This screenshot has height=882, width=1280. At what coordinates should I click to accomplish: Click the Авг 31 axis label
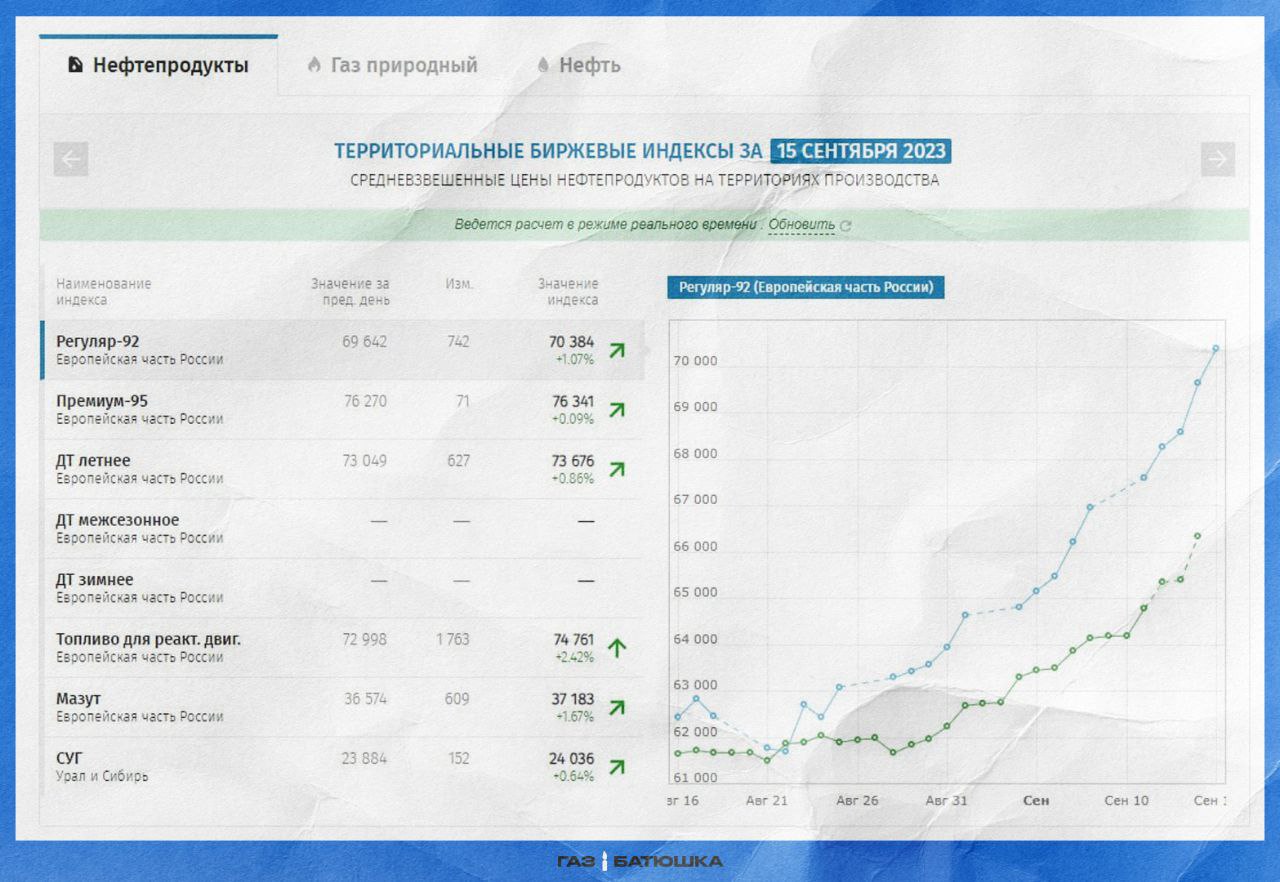pyautogui.click(x=946, y=801)
